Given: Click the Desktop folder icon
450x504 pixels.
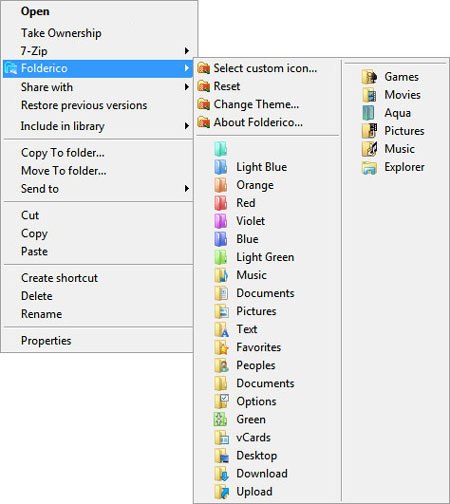Looking at the screenshot, I should tap(221, 456).
